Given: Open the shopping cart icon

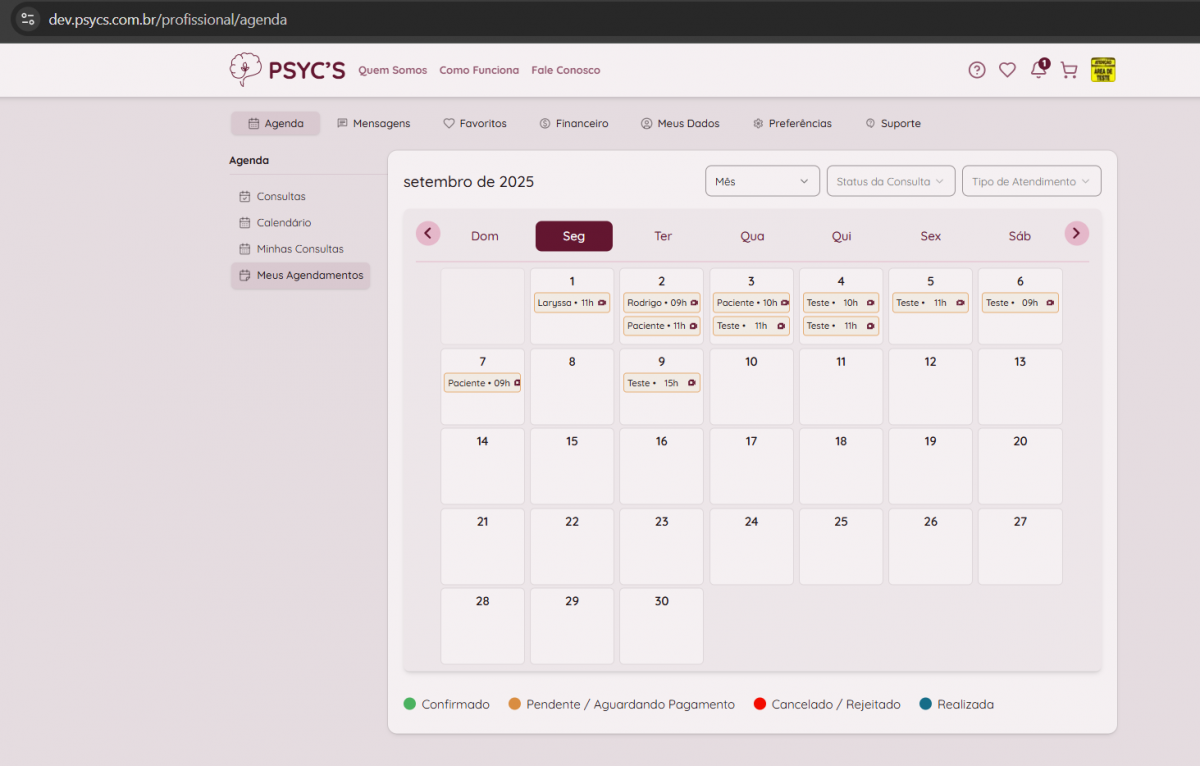Looking at the screenshot, I should coord(1069,70).
